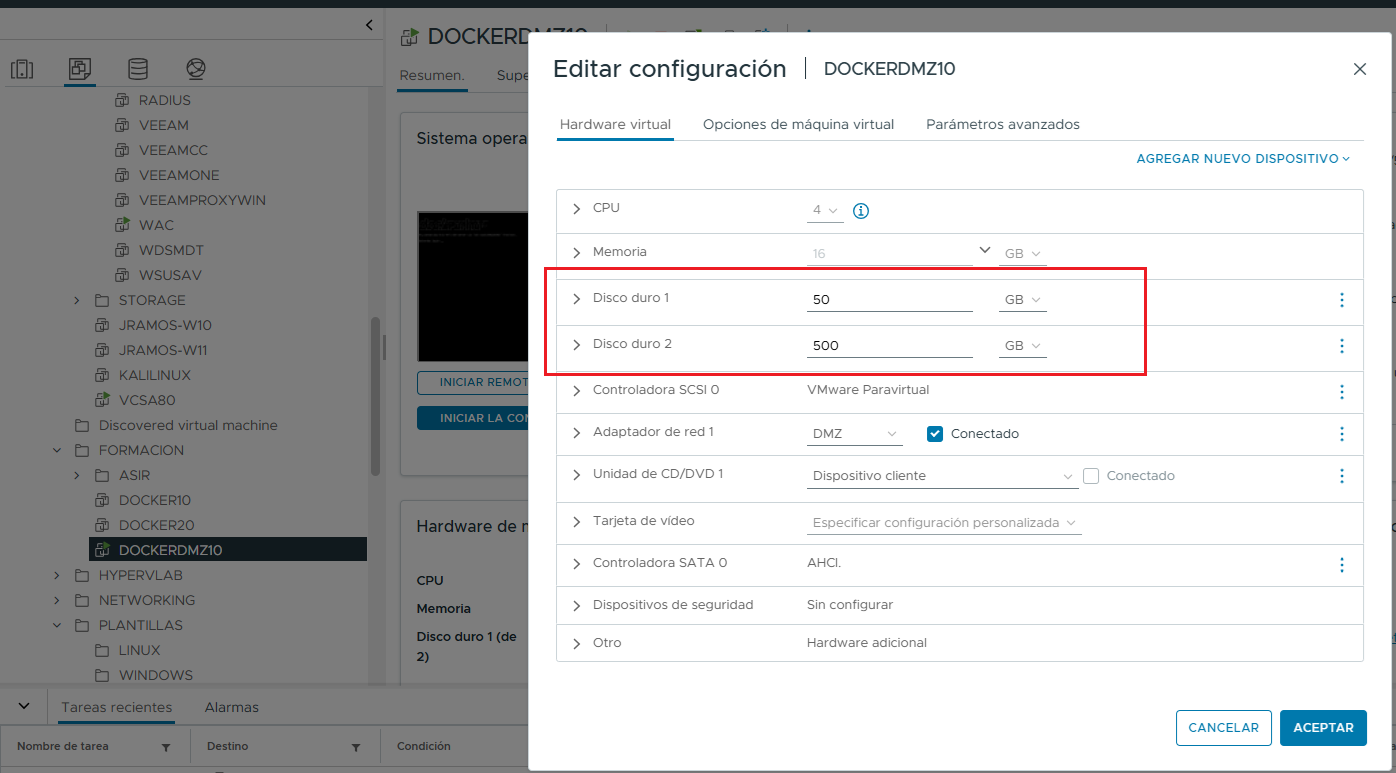Click the ACEPTAR button

point(1323,728)
